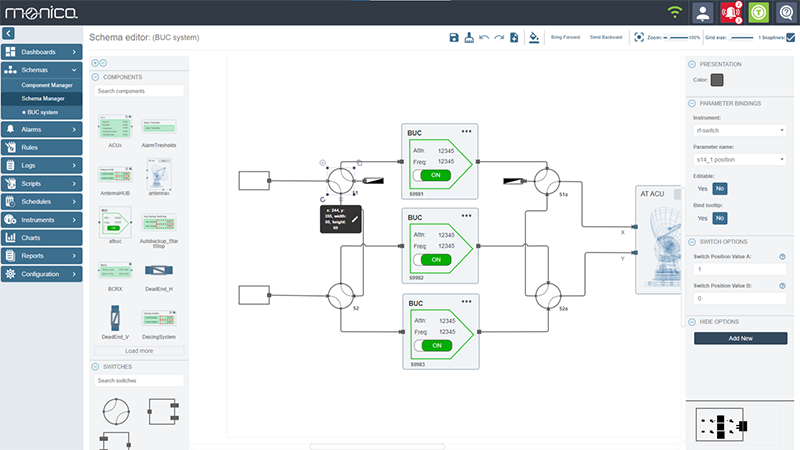
Task: Click the Search components field
Action: (x=139, y=91)
